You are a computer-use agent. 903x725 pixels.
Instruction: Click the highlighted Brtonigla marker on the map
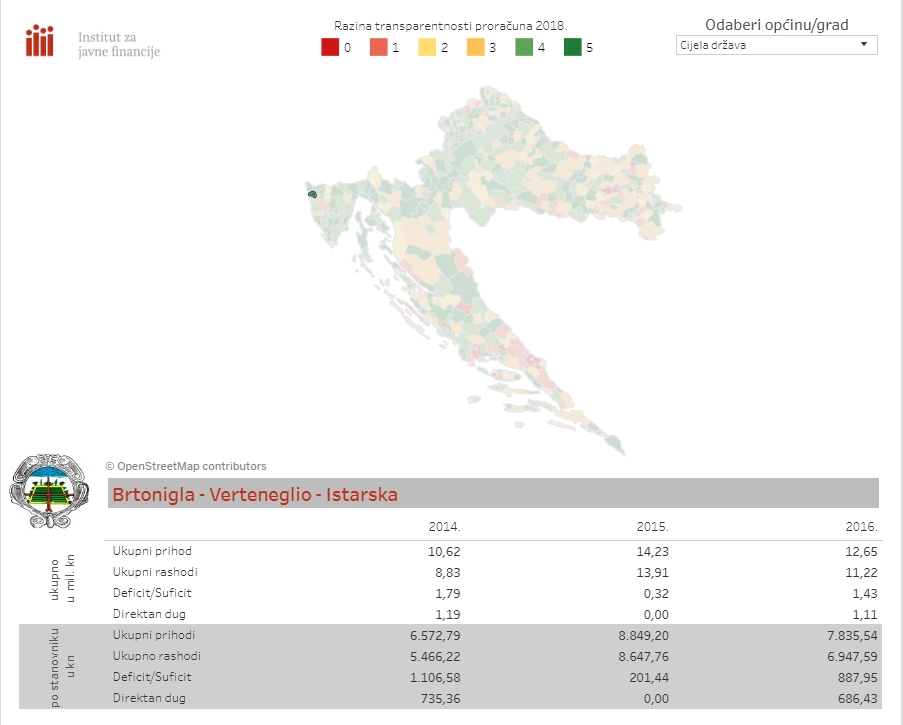click(x=313, y=196)
